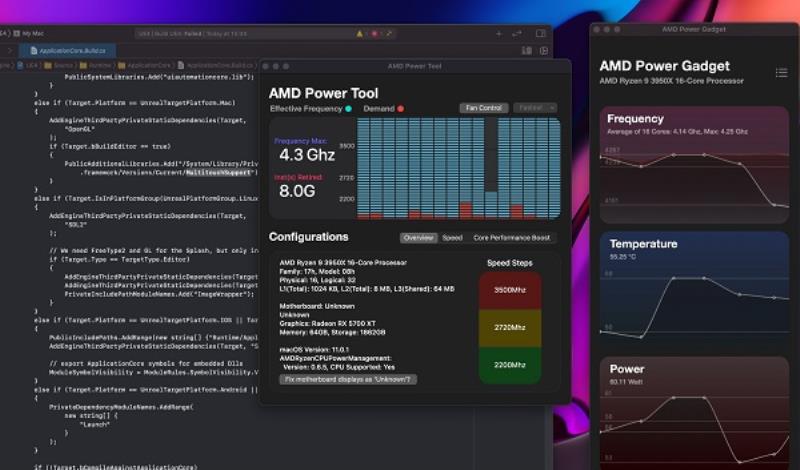Click the Effective Frequency teal legend dot
800x470 pixels.
(348, 109)
